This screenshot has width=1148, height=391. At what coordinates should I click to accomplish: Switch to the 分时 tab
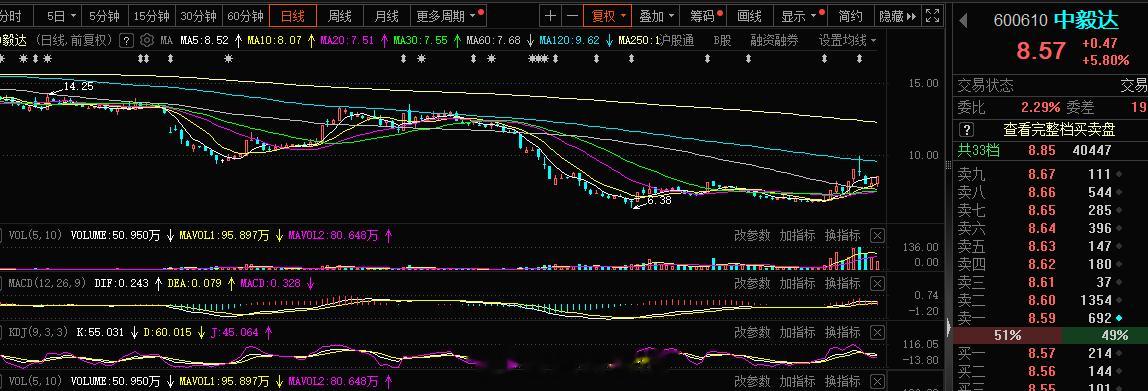10,16
